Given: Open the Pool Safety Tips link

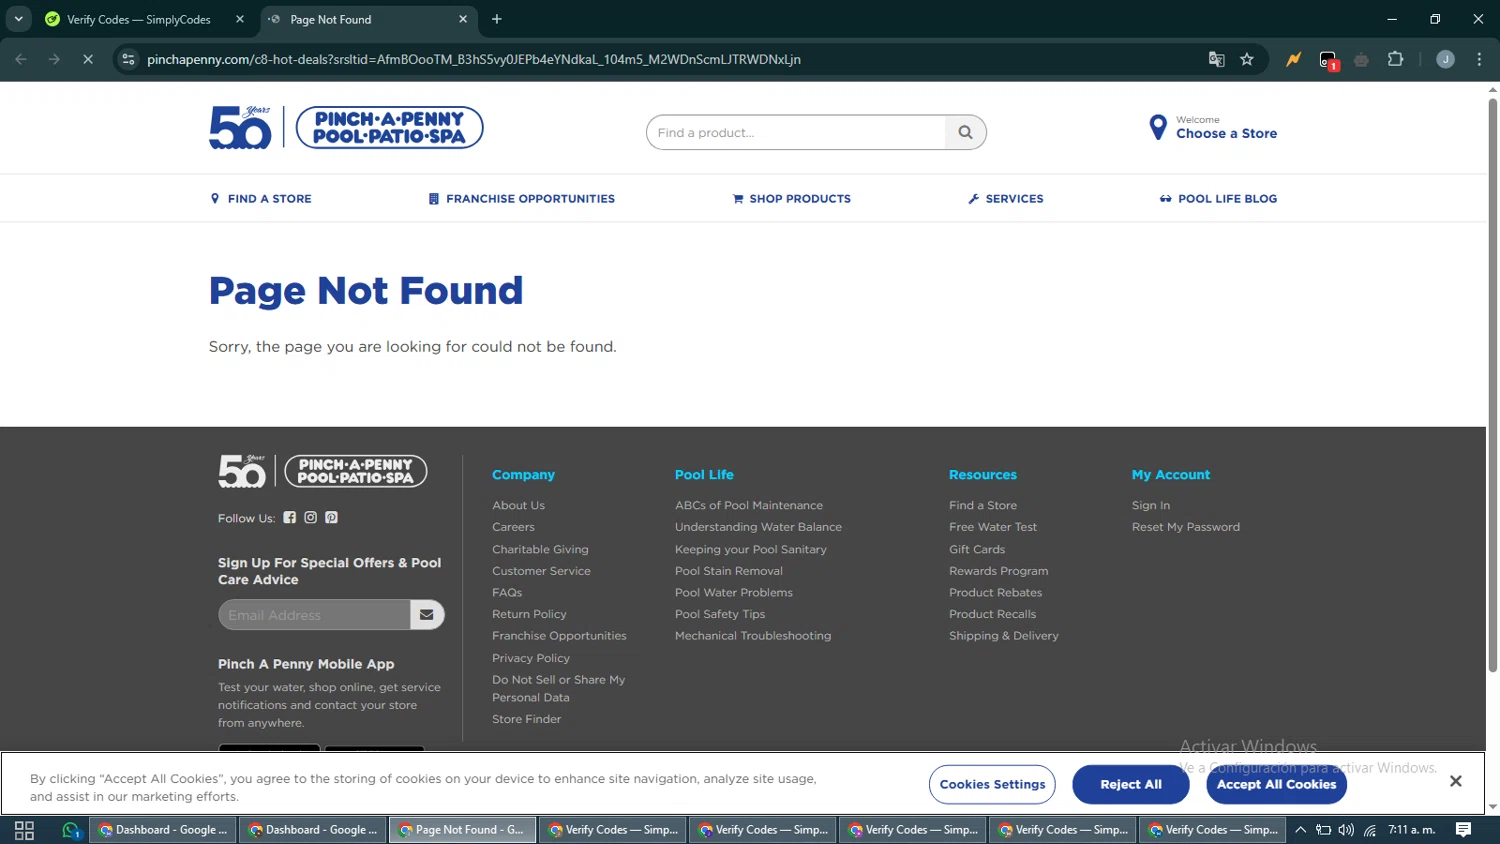Looking at the screenshot, I should tap(720, 614).
